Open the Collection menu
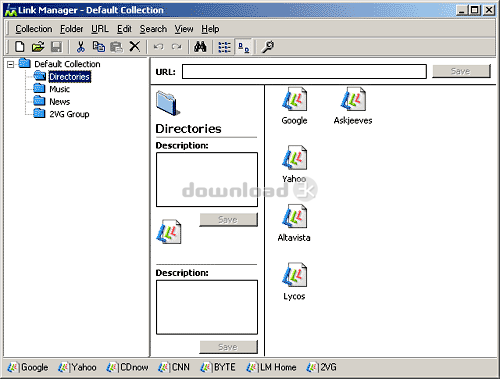 [34, 29]
